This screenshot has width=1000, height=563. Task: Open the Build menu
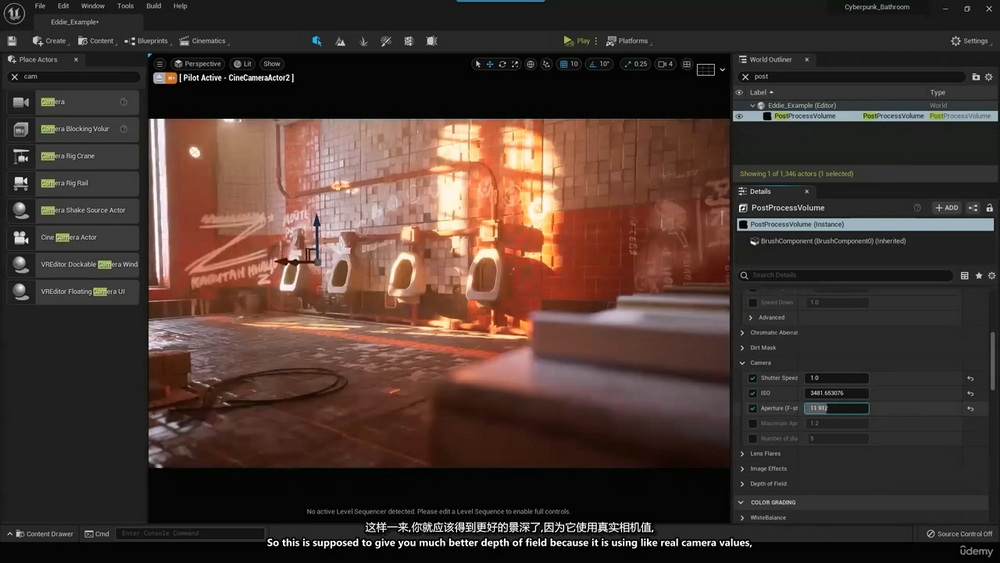point(154,6)
